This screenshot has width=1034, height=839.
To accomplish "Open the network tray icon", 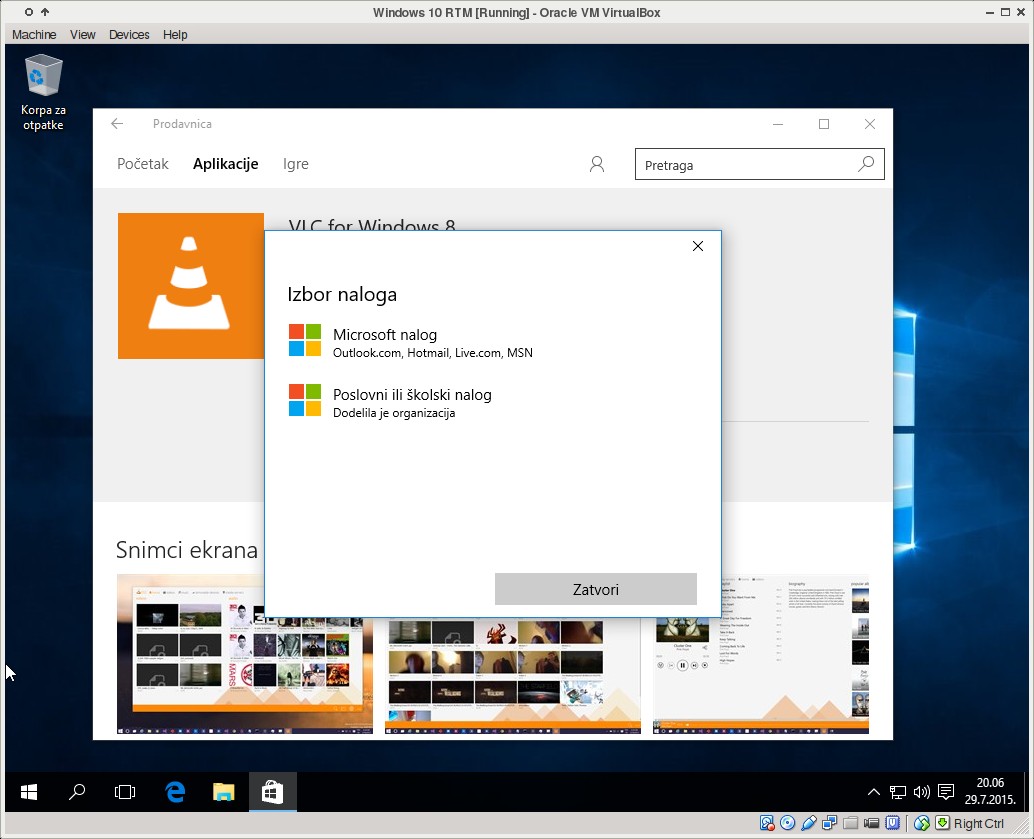I will point(897,792).
